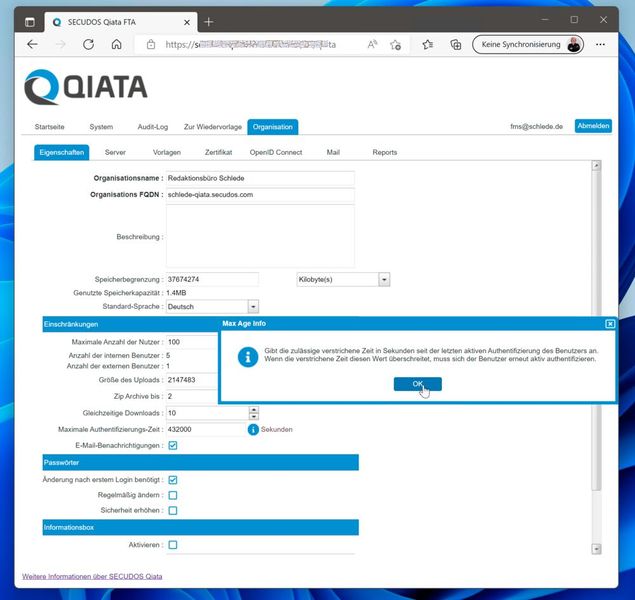Click the Organisations FQDN input field
The width and height of the screenshot is (635, 600).
coord(260,195)
